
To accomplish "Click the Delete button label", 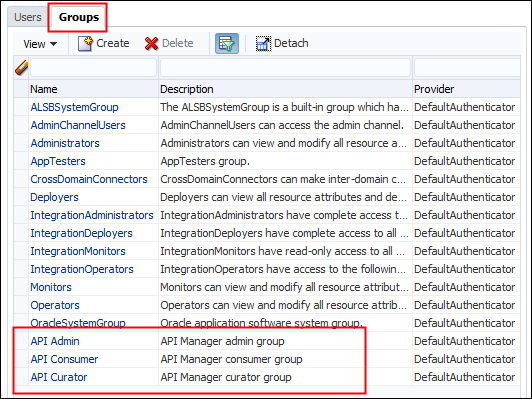I will click(x=178, y=43).
